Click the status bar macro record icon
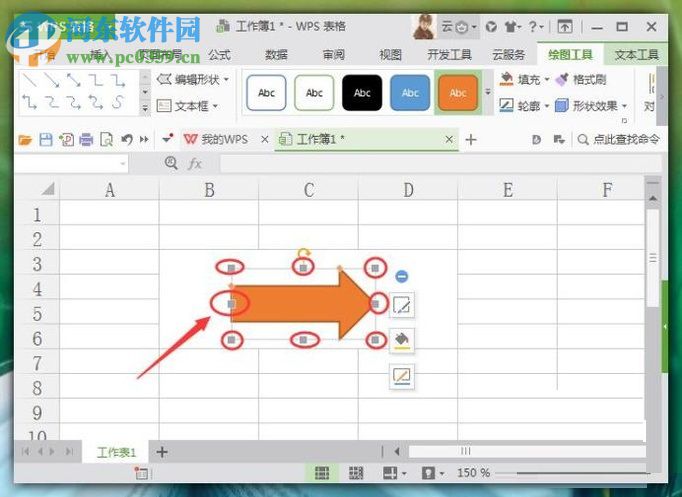The image size is (682, 497). click(x=141, y=473)
